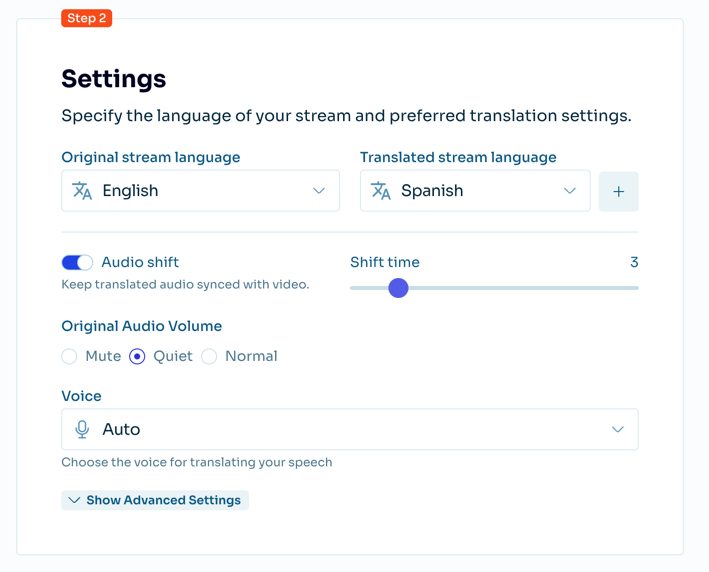
Task: Click the chevron icon before Show Advanced Settings
Action: coord(74,500)
